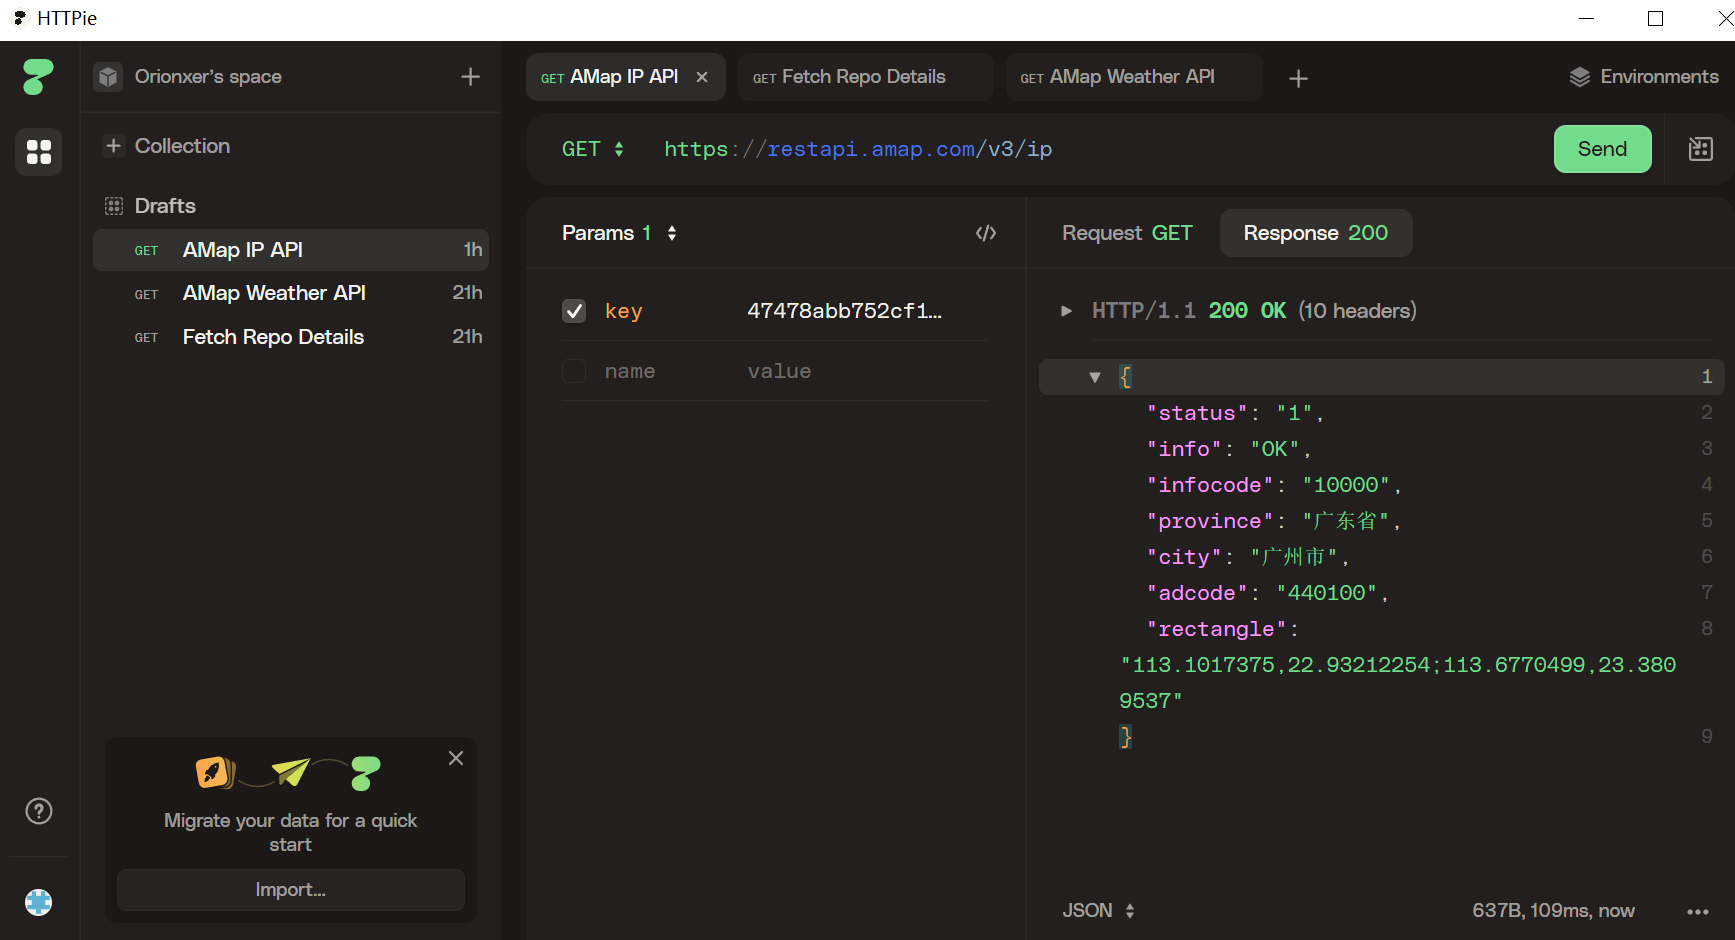Change the JSON response format dropdown
Viewport: 1735px width, 940px height.
point(1098,911)
